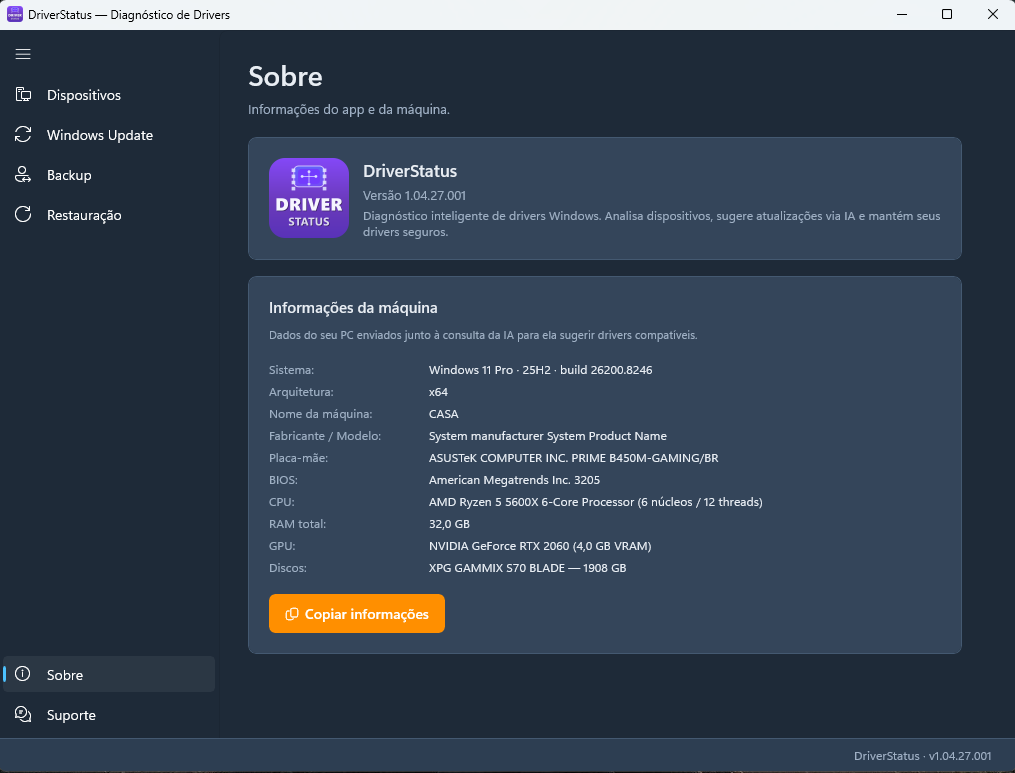
Task: Open the Suporte page
Action: tap(109, 715)
